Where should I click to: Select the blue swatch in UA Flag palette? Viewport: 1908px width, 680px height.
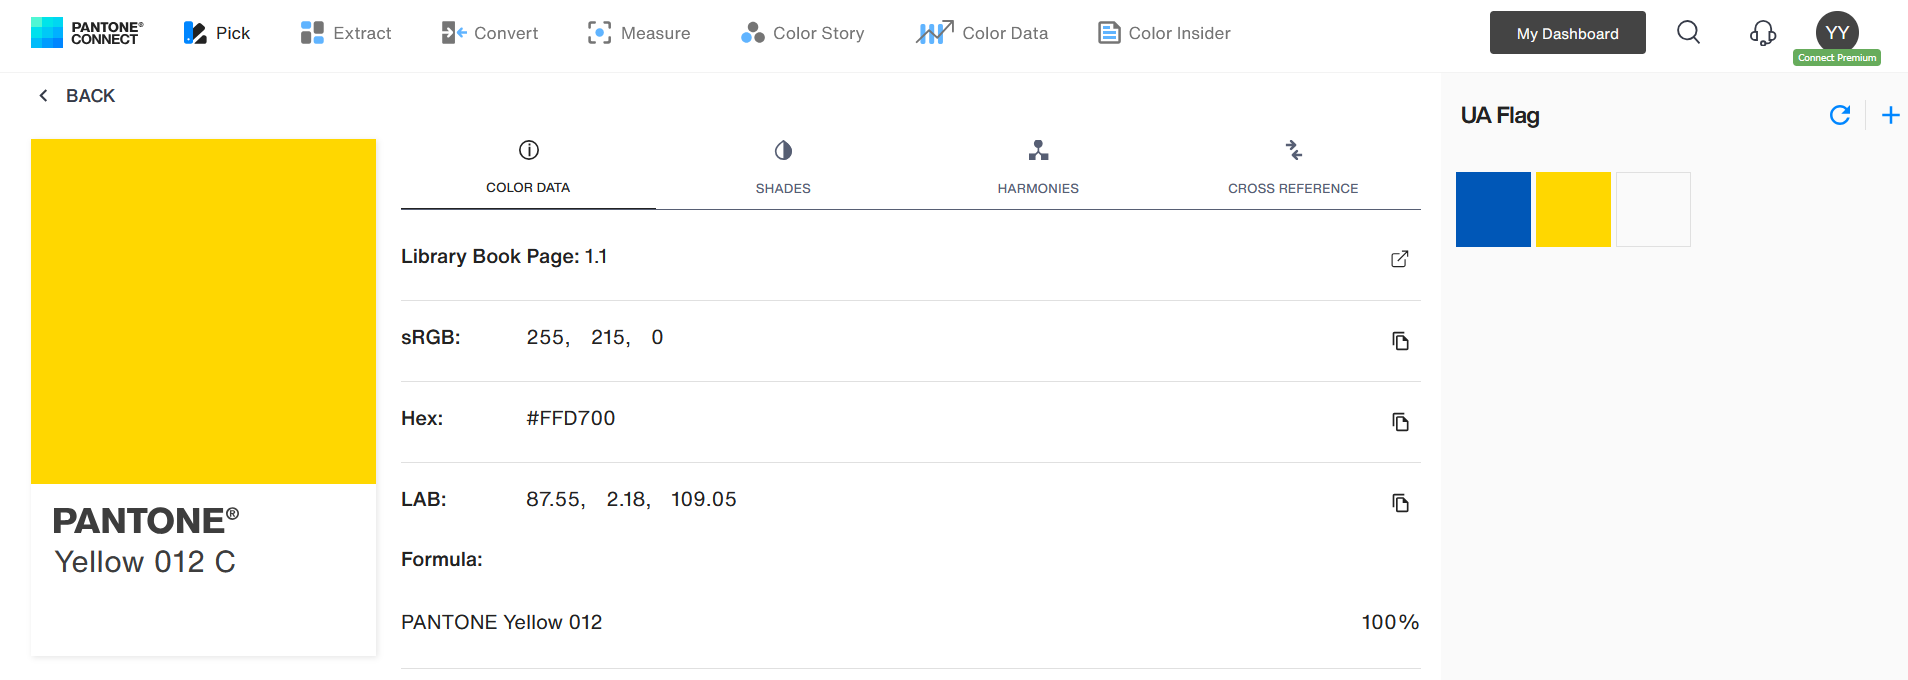tap(1493, 209)
